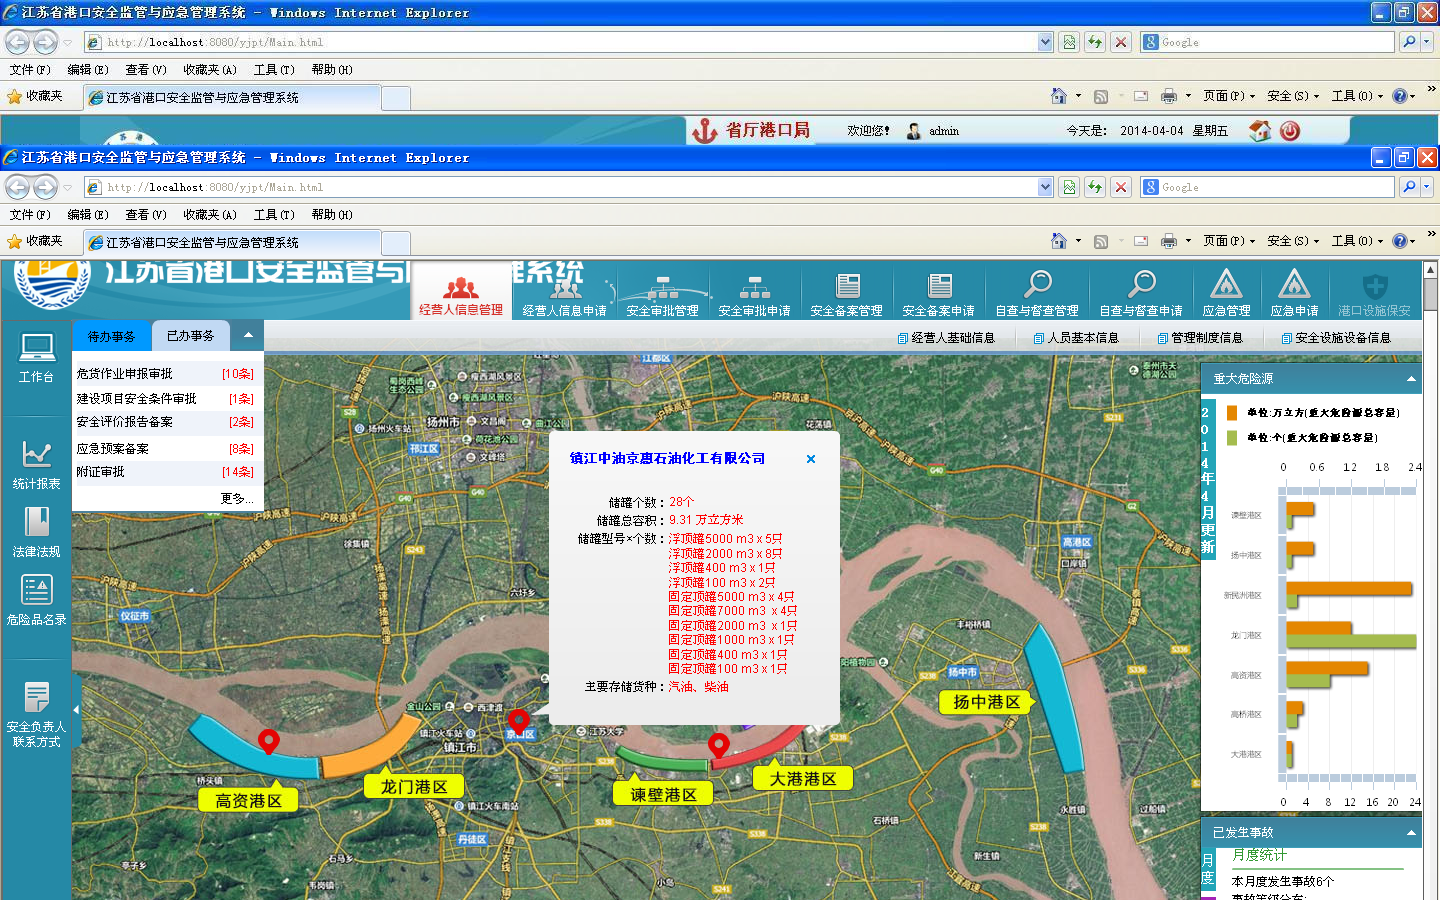Click the 高资港区 map label
This screenshot has width=1440, height=900.
point(248,801)
